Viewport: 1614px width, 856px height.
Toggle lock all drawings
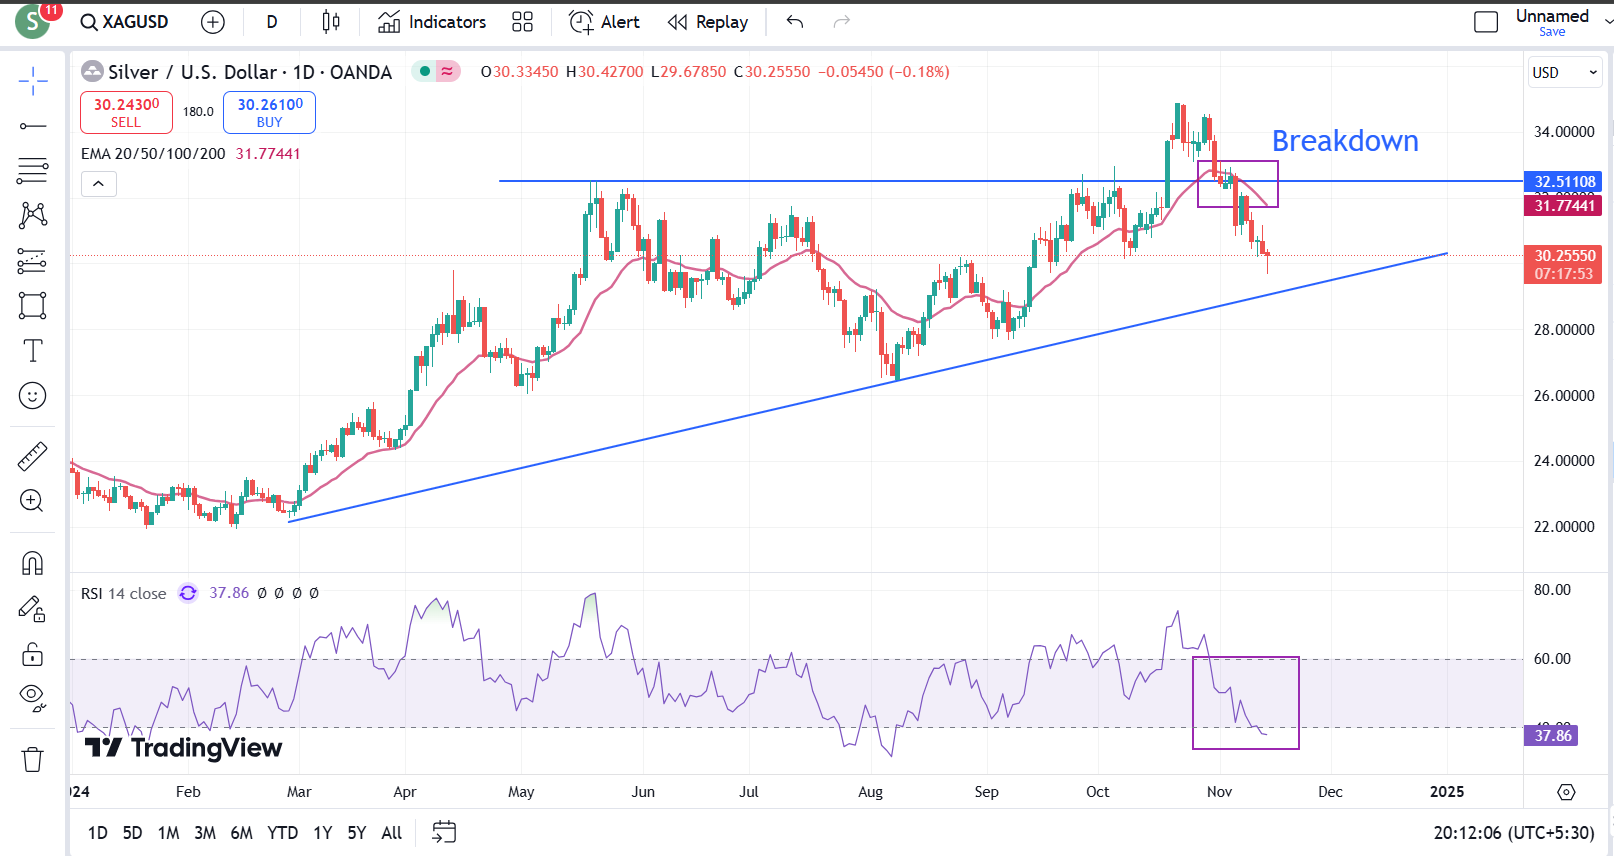[32, 655]
